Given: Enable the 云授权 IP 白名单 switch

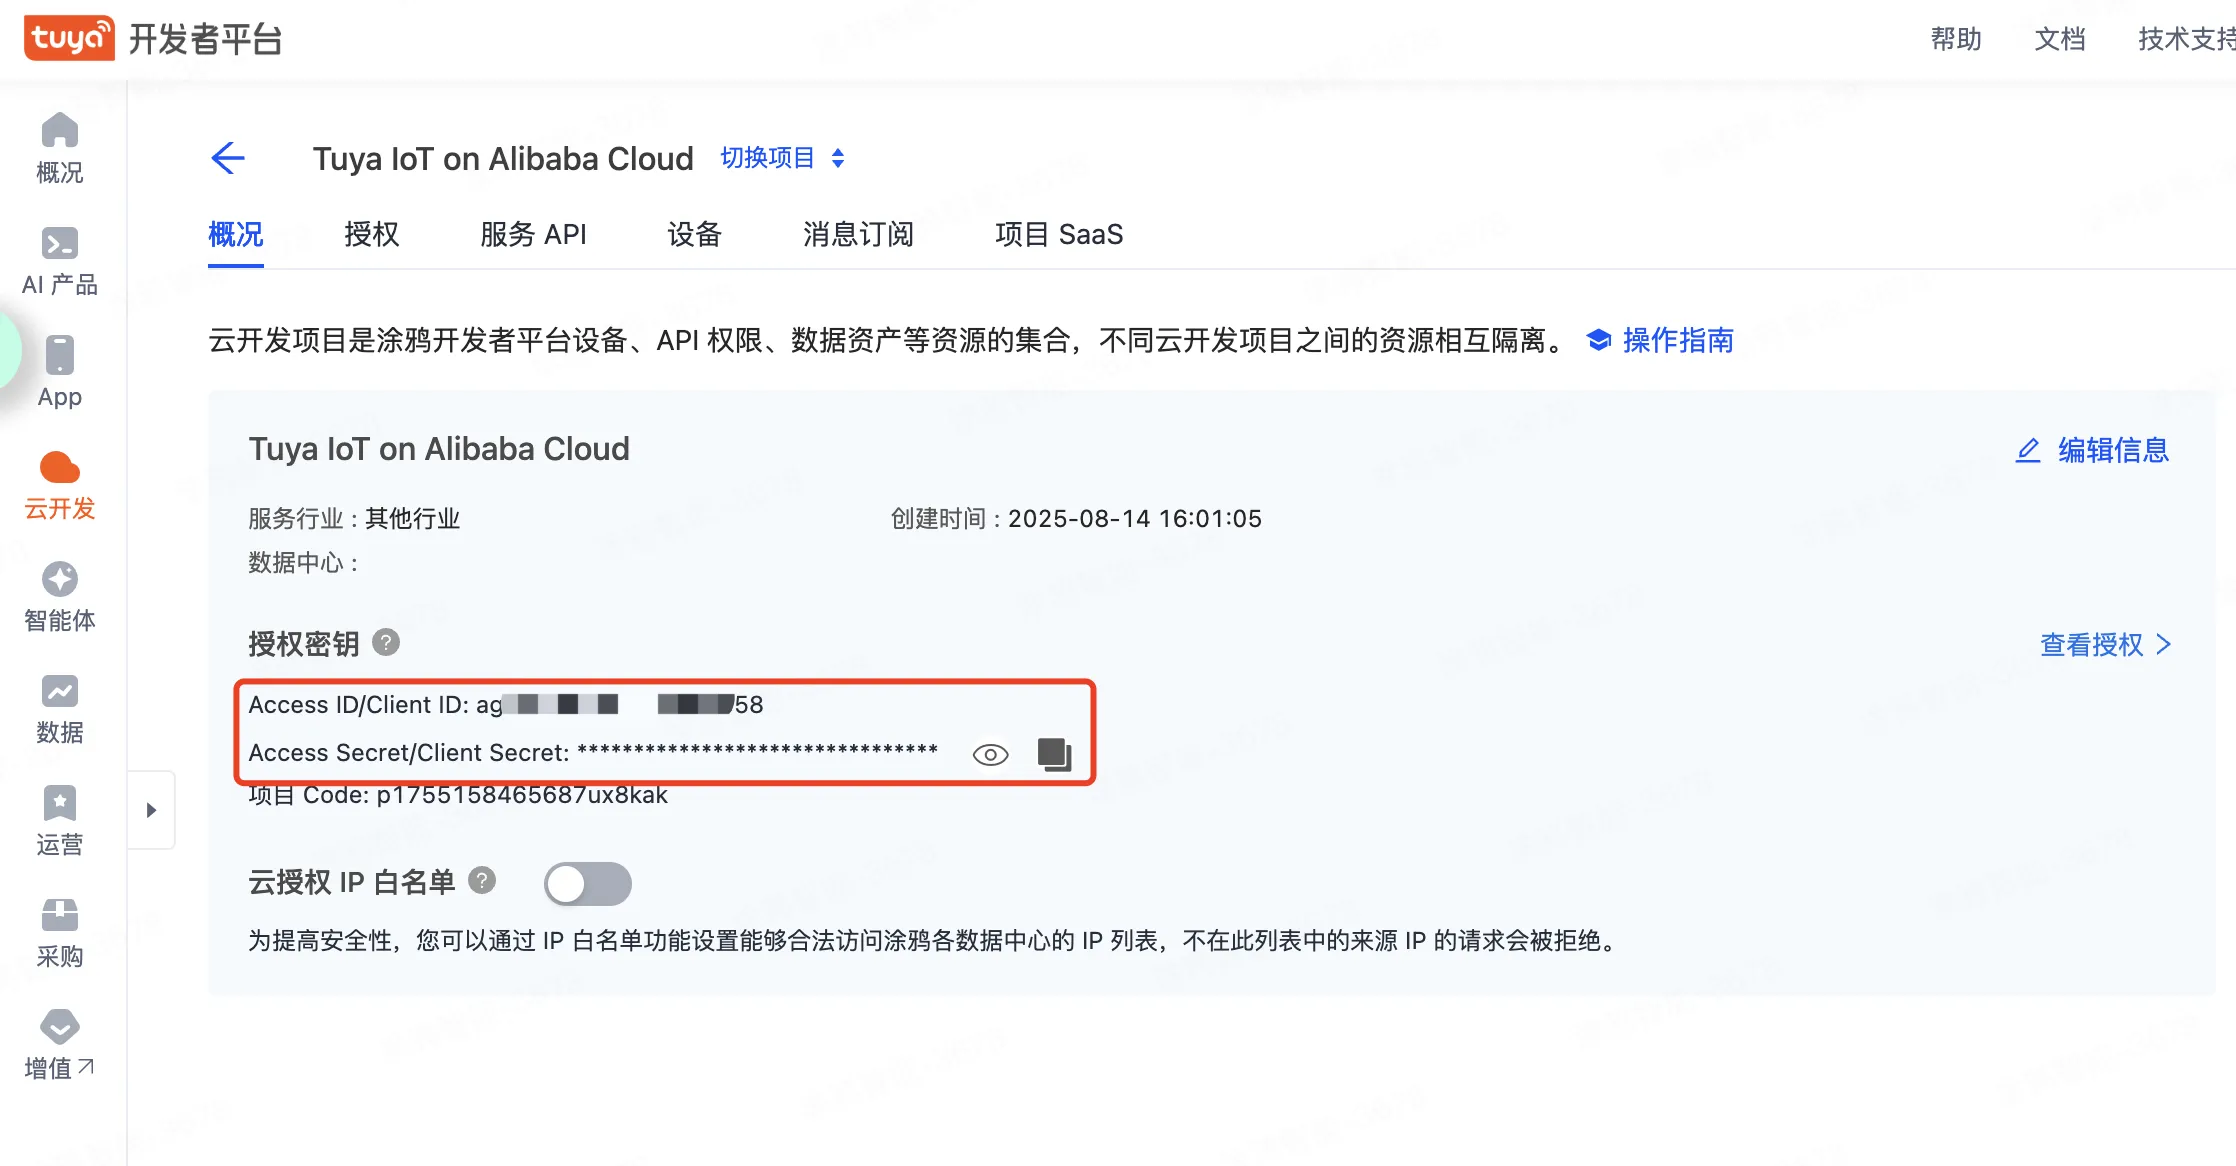Looking at the screenshot, I should click(x=588, y=884).
